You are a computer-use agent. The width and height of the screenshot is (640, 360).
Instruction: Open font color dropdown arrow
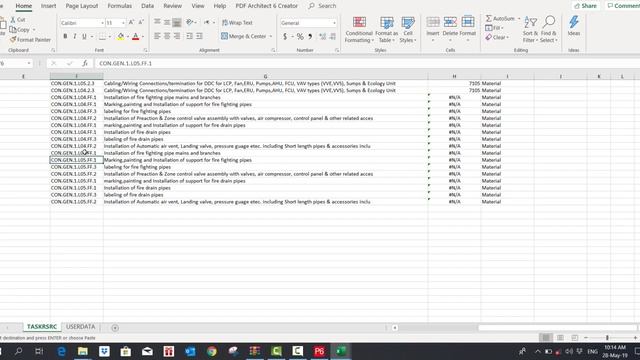coord(143,36)
